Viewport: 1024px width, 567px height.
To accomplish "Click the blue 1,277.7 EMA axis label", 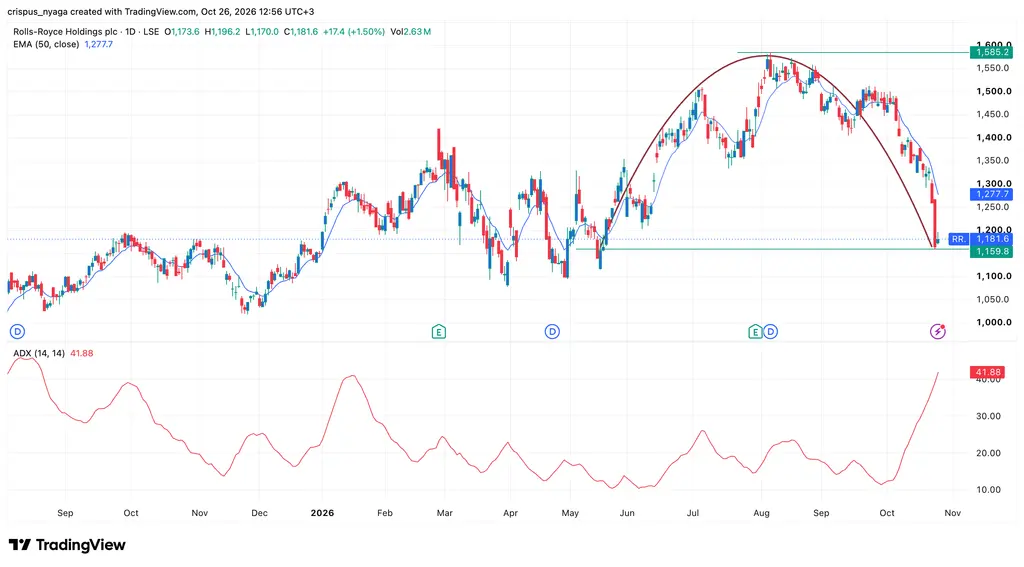I will click(x=991, y=194).
